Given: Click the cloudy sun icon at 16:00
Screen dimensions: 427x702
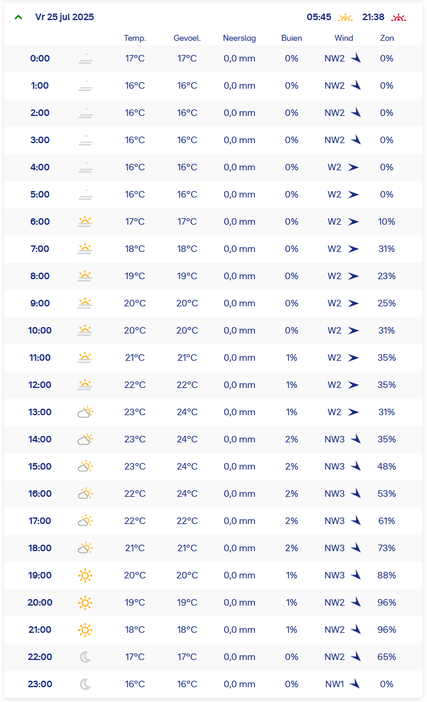Looking at the screenshot, I should point(85,494).
